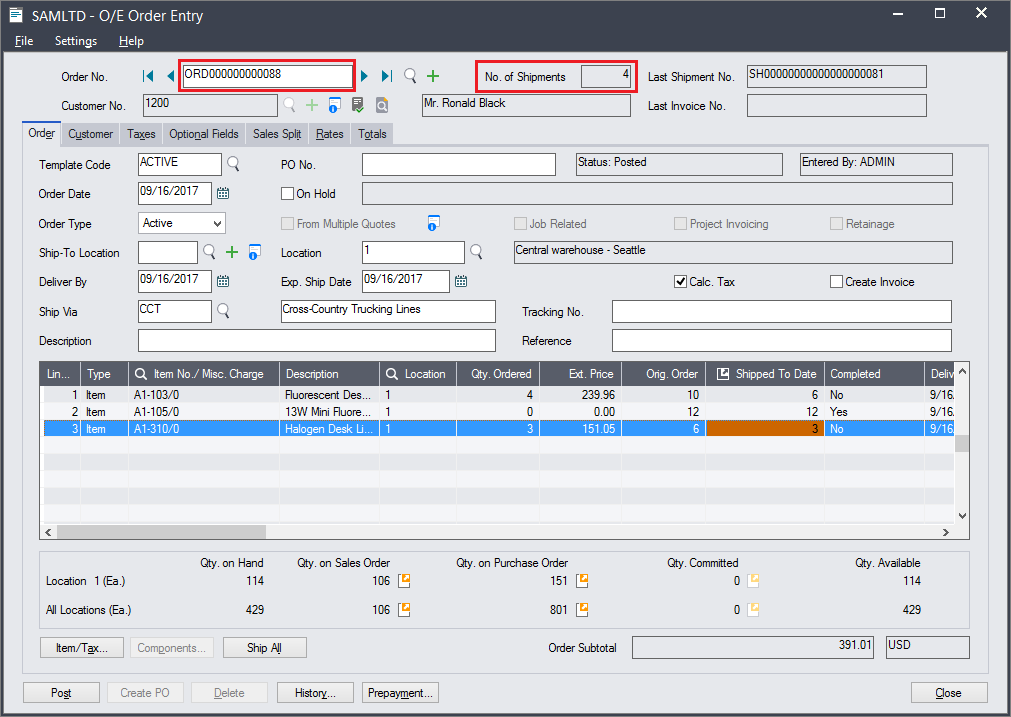This screenshot has width=1011, height=717.
Task: Open the Settings menu
Action: tap(76, 41)
